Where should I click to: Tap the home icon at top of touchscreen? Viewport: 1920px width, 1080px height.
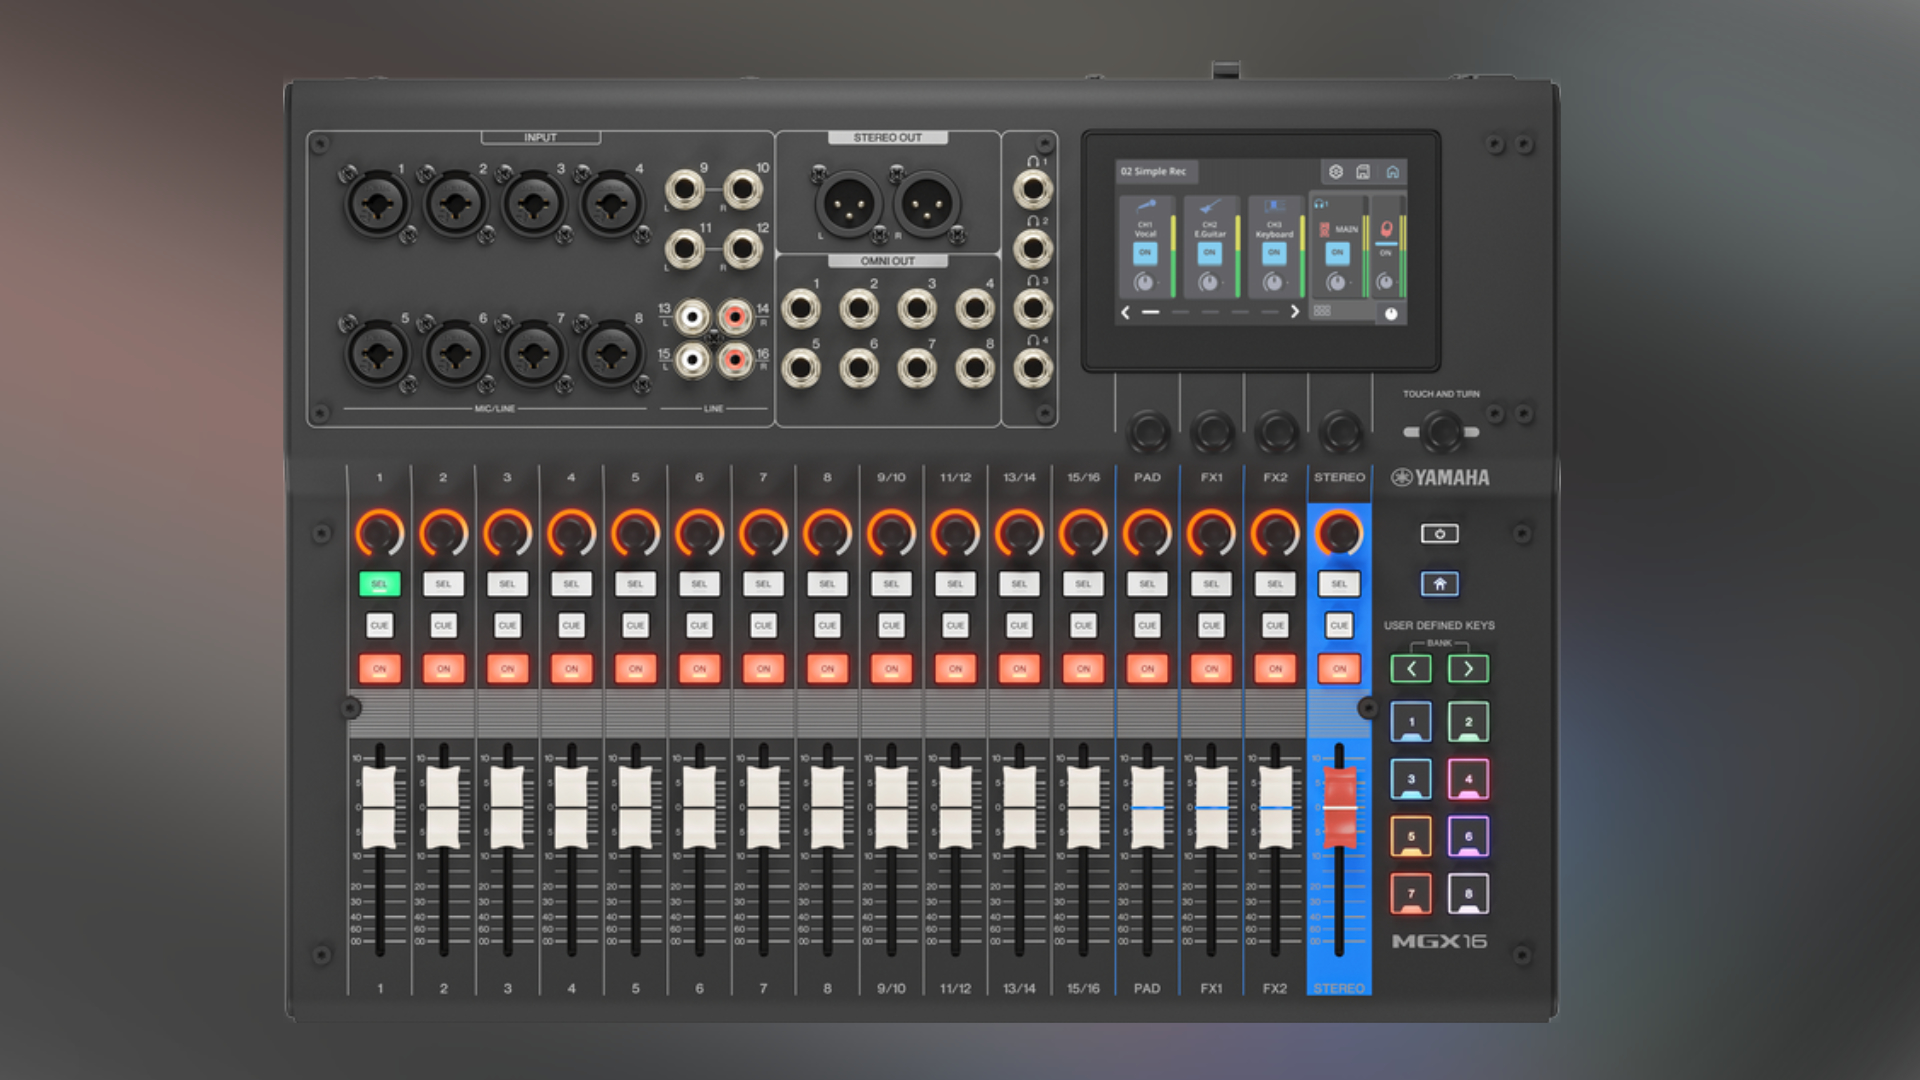click(1394, 172)
